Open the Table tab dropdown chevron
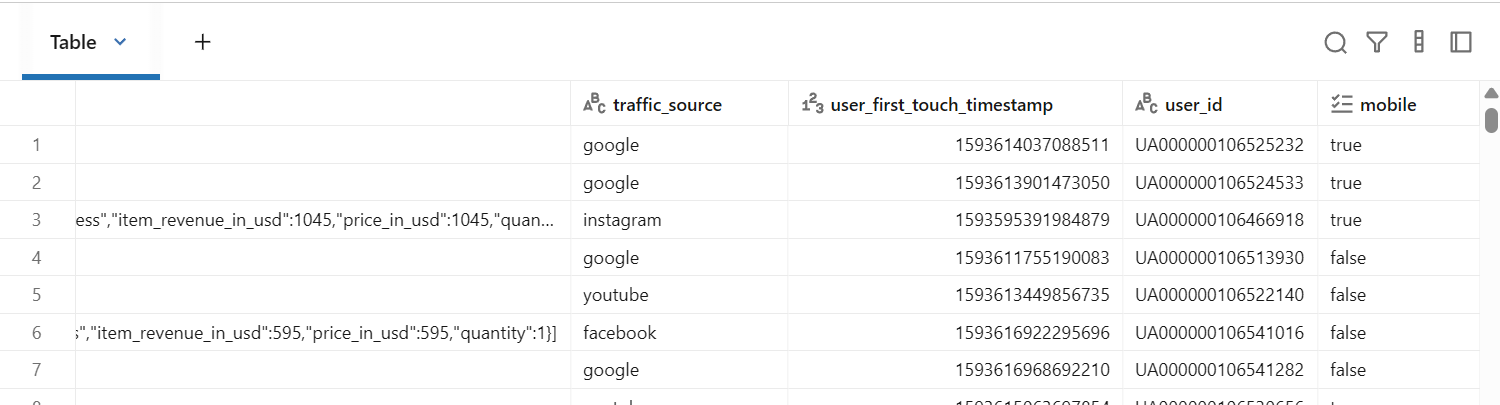 [x=120, y=42]
